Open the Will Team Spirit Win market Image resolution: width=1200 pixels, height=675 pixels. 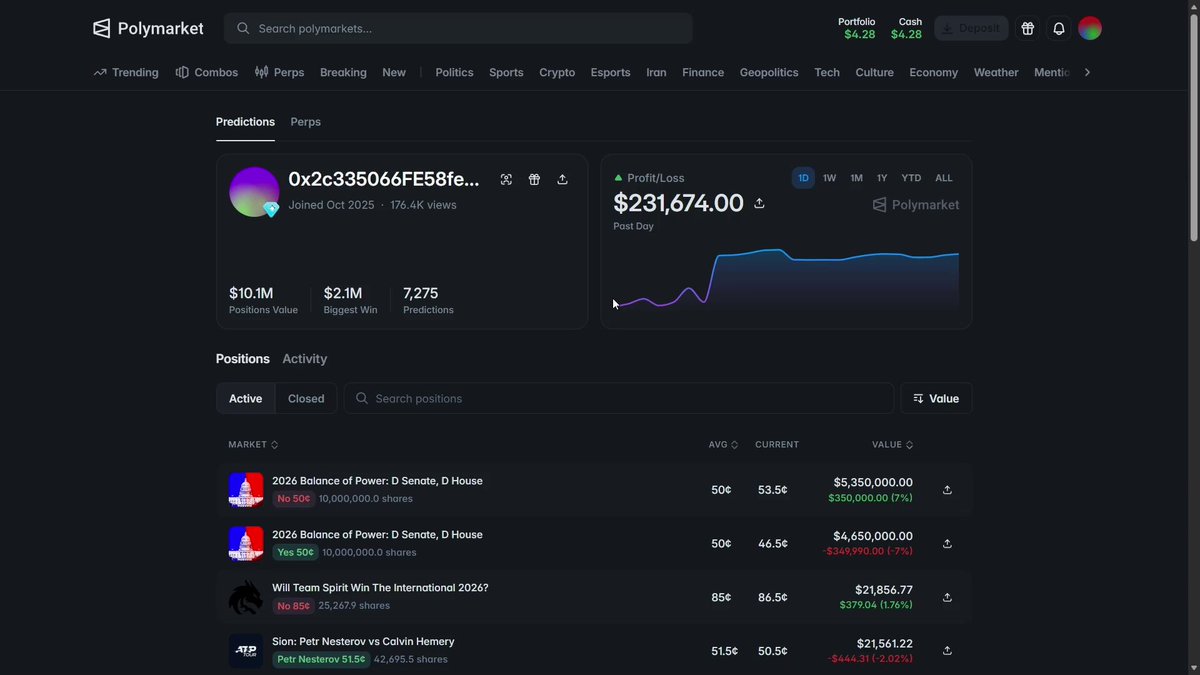pyautogui.click(x=380, y=588)
